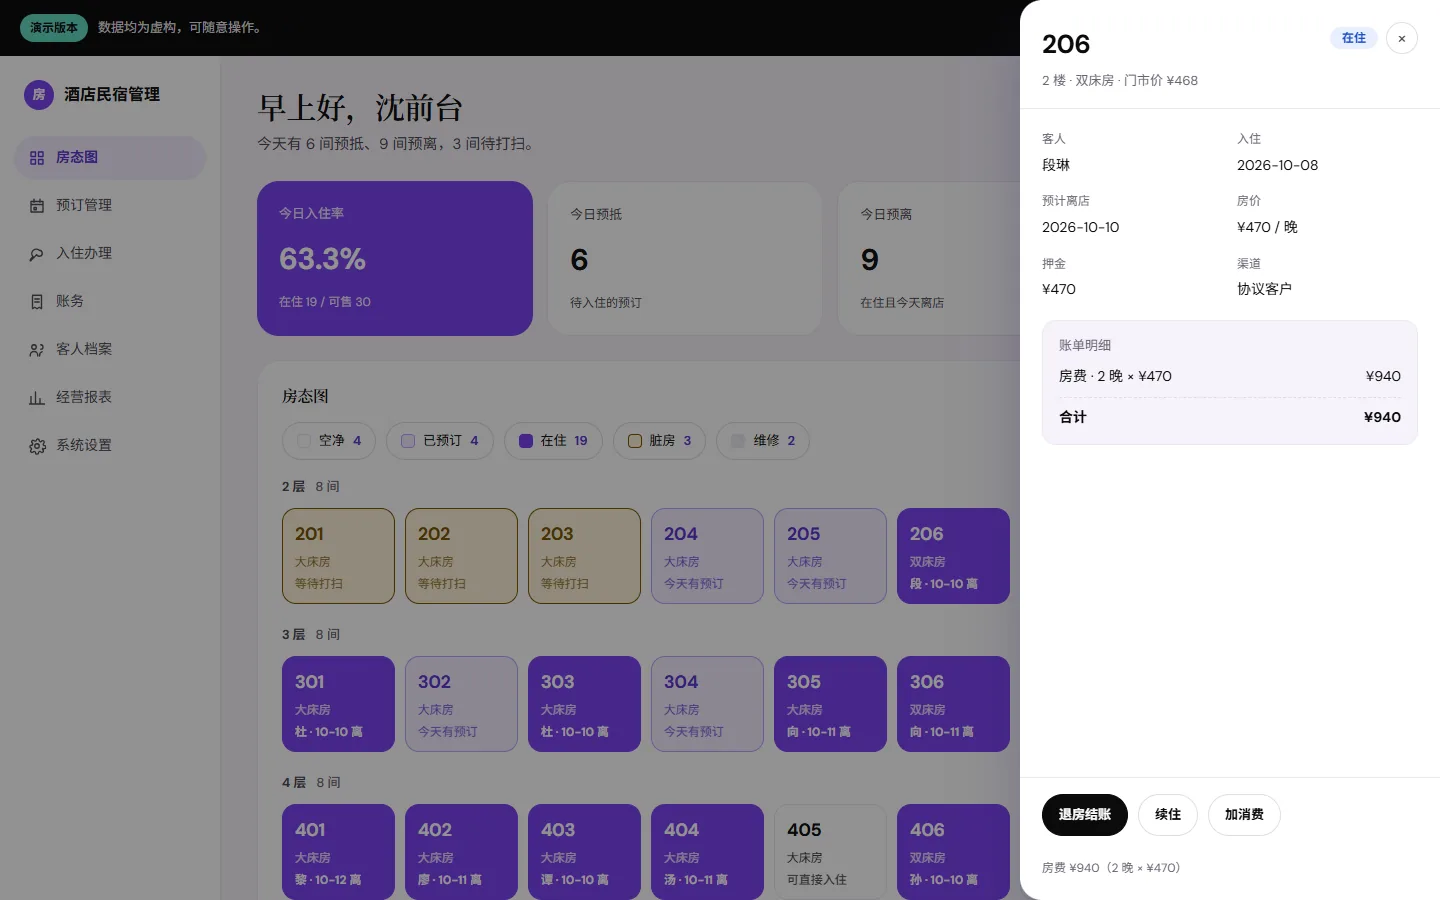This screenshot has width=1440, height=900.
Task: Click guest name 段琳
Action: coord(1056,165)
